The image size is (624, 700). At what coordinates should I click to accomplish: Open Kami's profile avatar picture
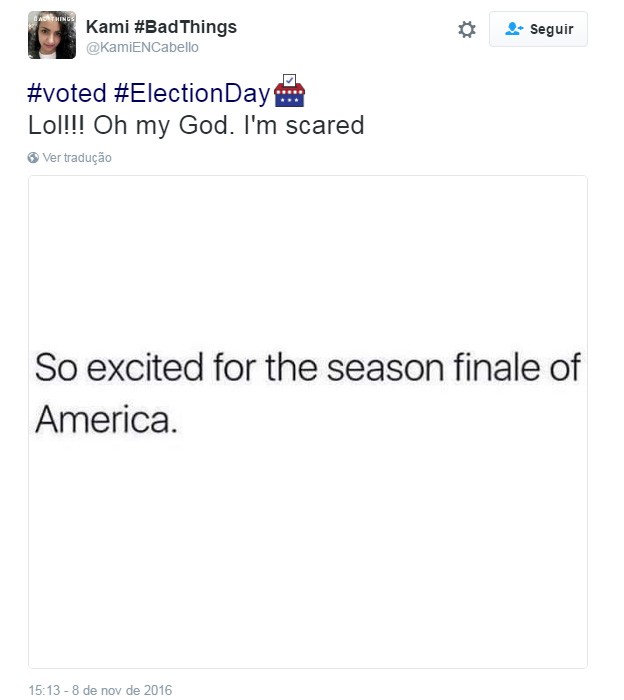pyautogui.click(x=52, y=35)
